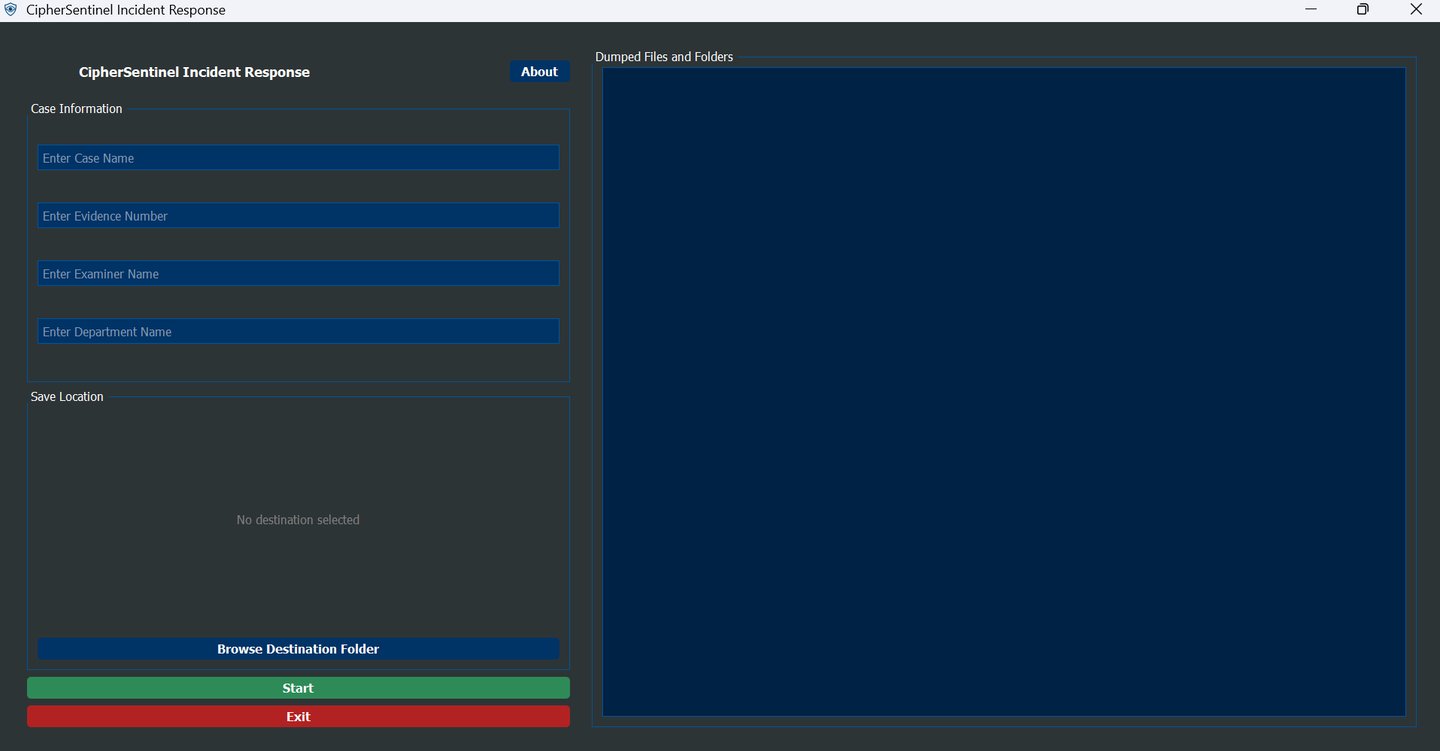This screenshot has width=1440, height=751.
Task: Restore down the CipherSentinel window
Action: click(1363, 10)
